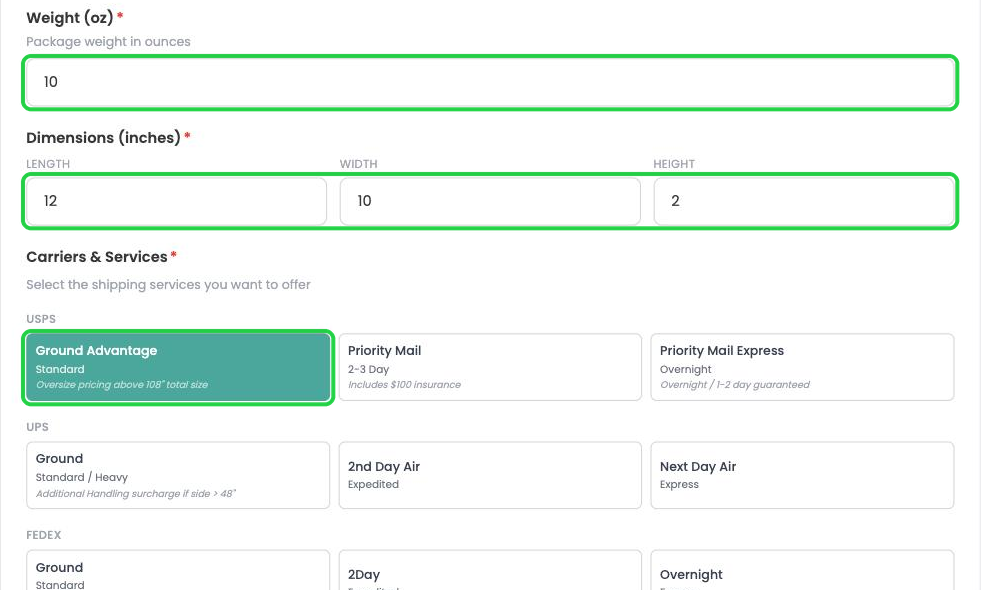This screenshot has width=981, height=590.
Task: Click the USPS carrier group label
Action: click(x=41, y=319)
